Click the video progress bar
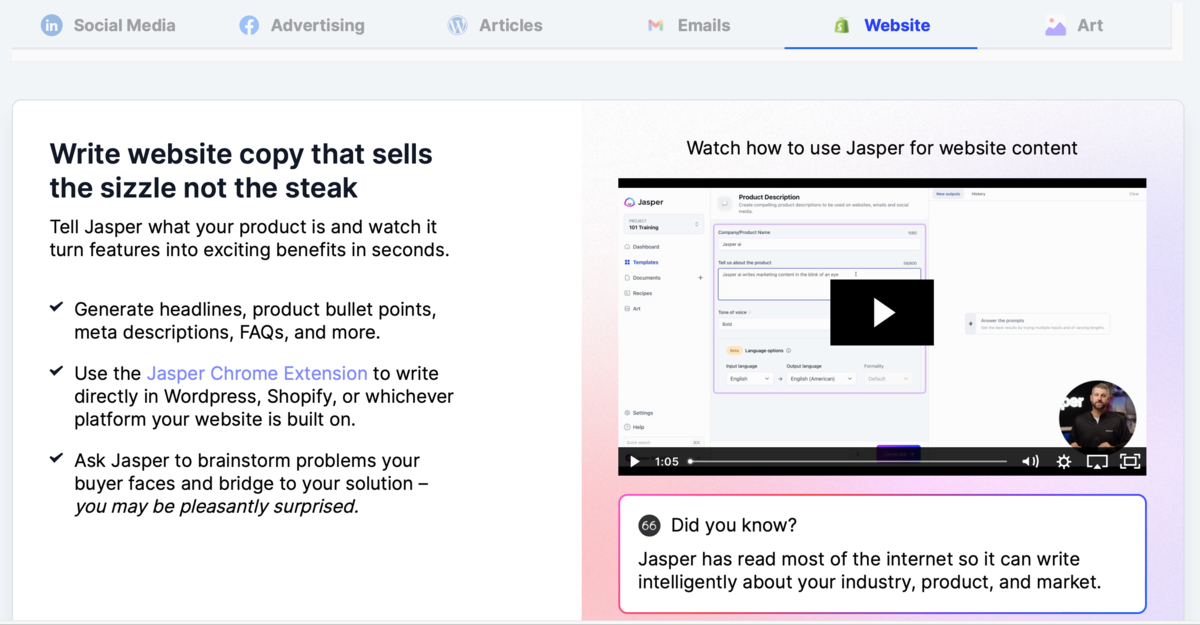 (848, 461)
